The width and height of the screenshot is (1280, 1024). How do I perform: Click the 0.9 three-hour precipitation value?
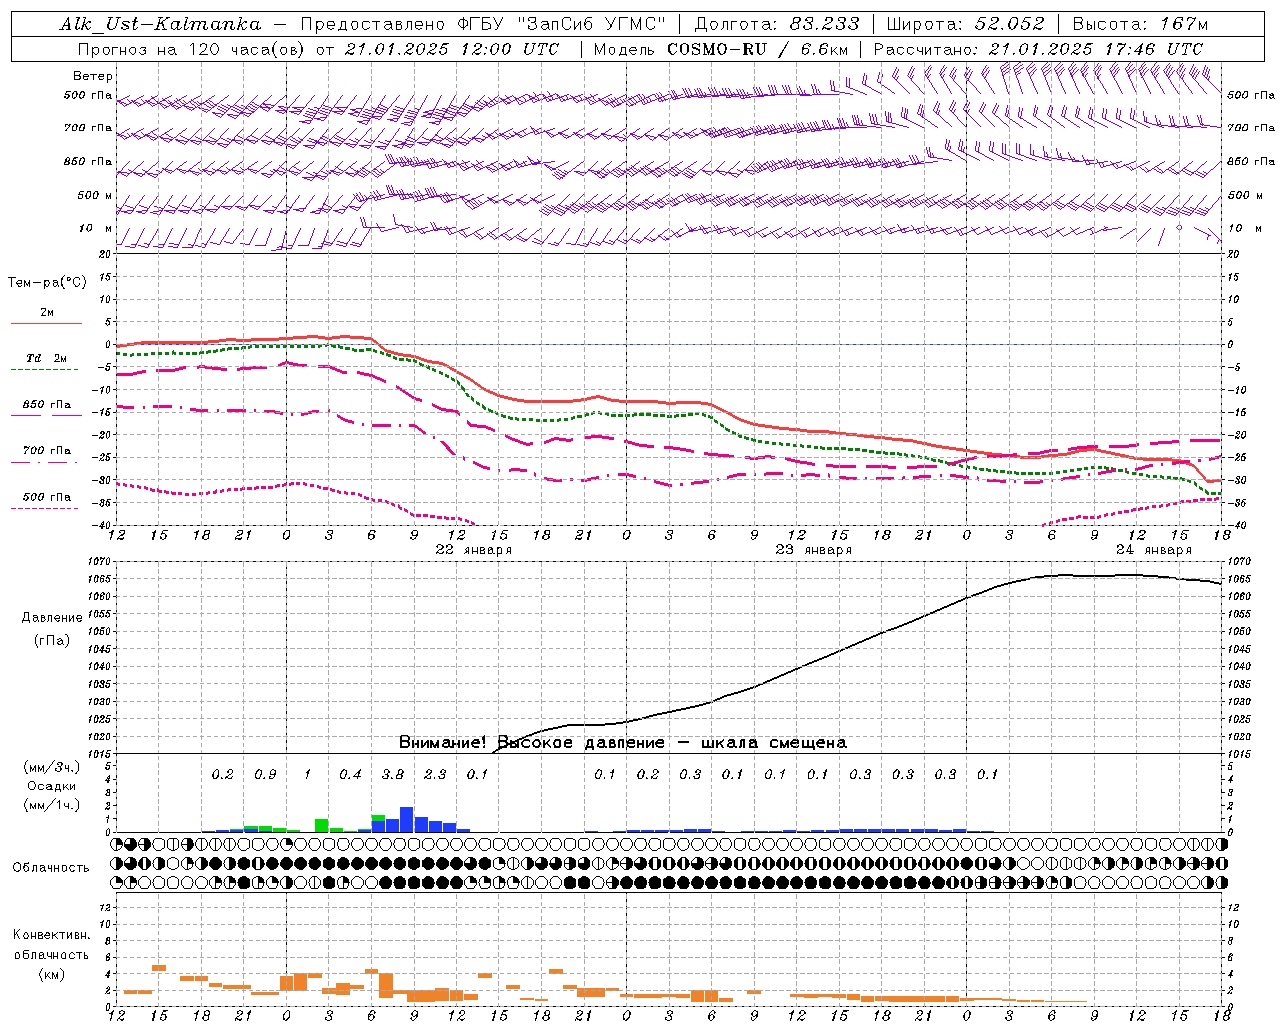tap(265, 774)
